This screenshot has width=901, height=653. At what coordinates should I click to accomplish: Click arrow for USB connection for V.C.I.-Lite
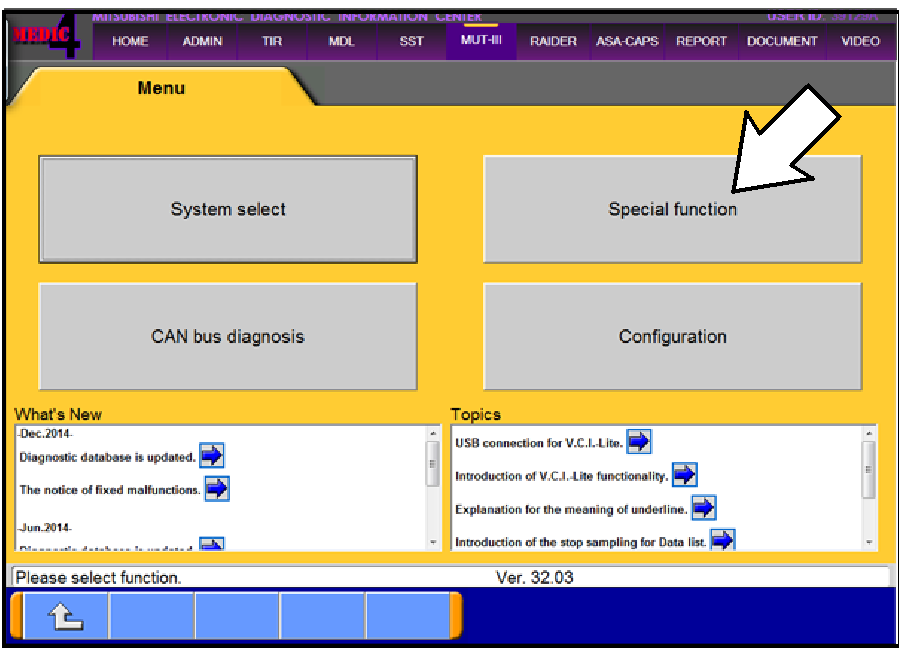coord(639,441)
